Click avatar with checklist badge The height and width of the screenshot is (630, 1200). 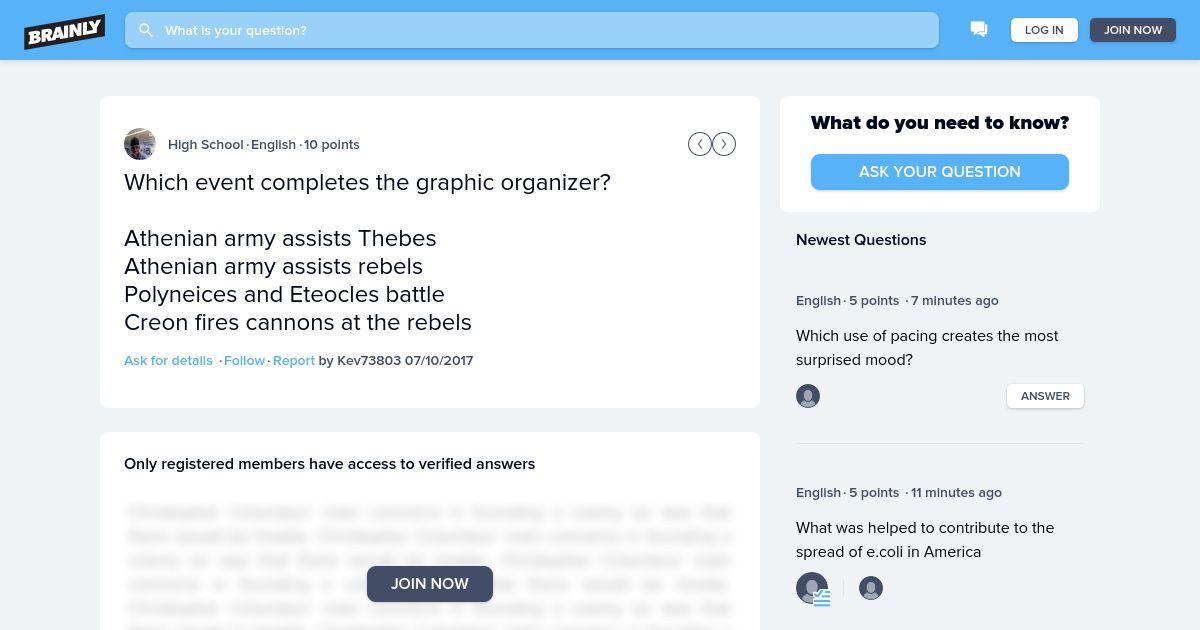coord(813,589)
